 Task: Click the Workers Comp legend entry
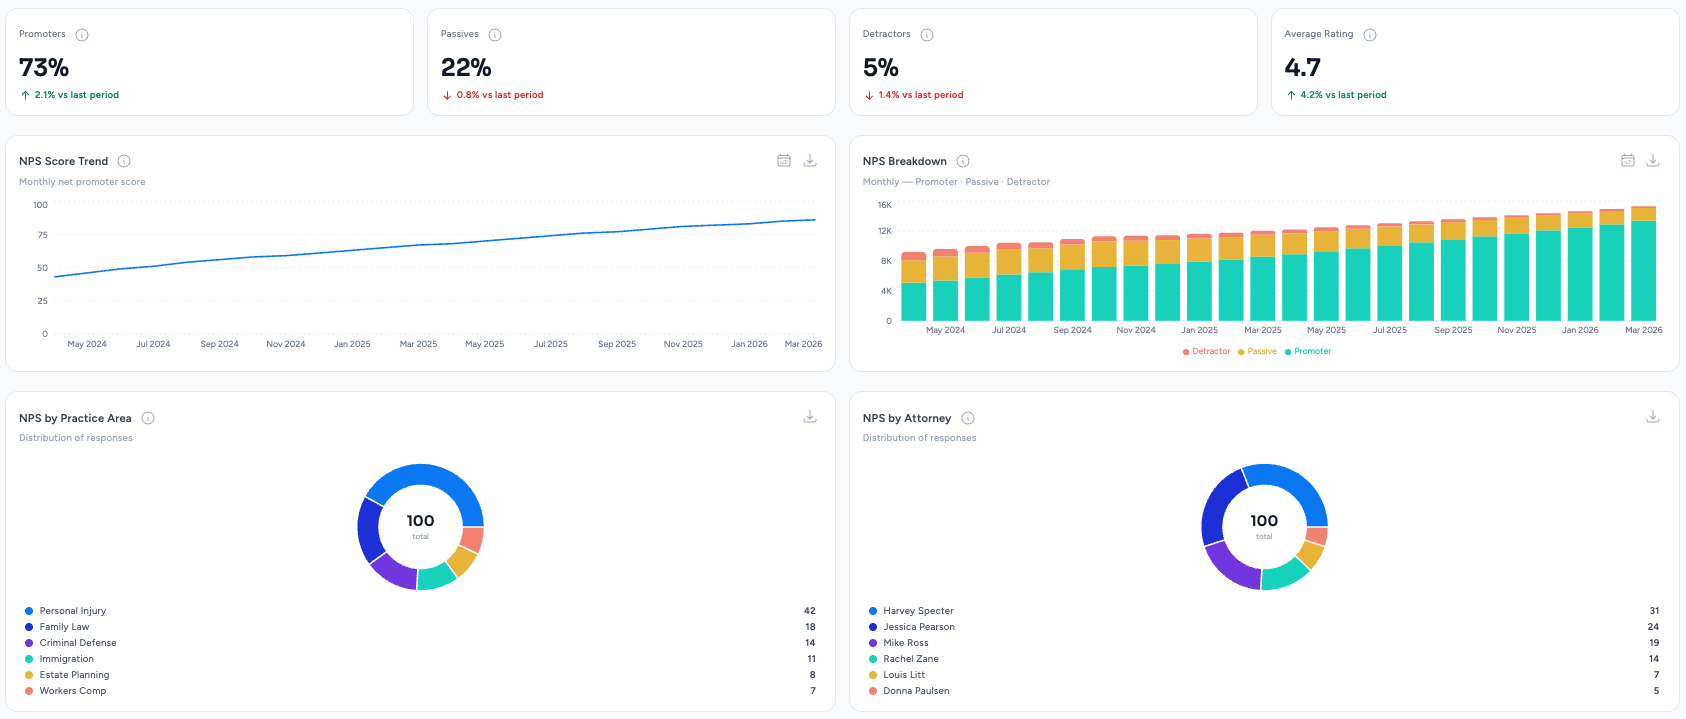tap(420, 691)
